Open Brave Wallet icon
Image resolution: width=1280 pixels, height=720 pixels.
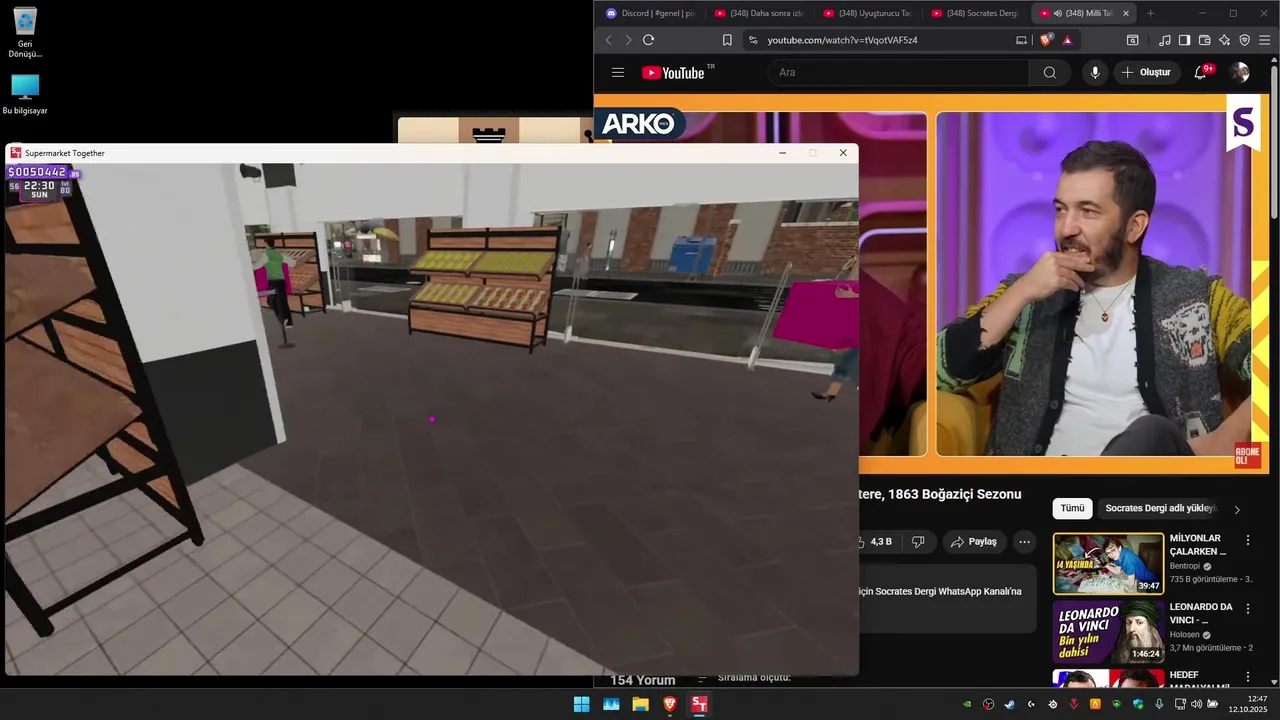point(1204,40)
